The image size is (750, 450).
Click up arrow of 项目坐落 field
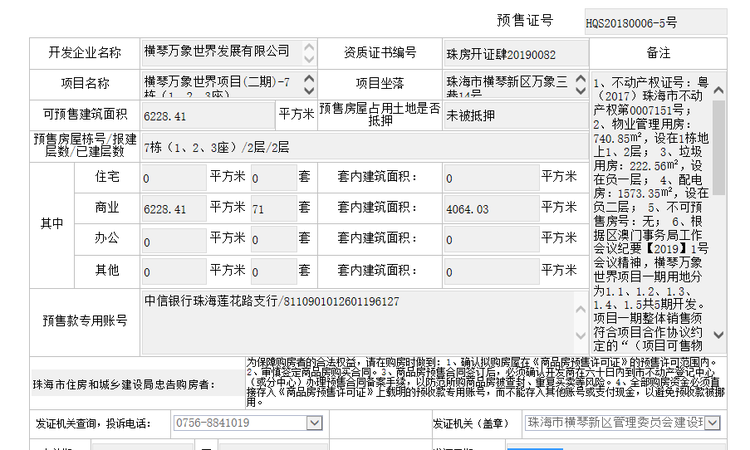581,78
